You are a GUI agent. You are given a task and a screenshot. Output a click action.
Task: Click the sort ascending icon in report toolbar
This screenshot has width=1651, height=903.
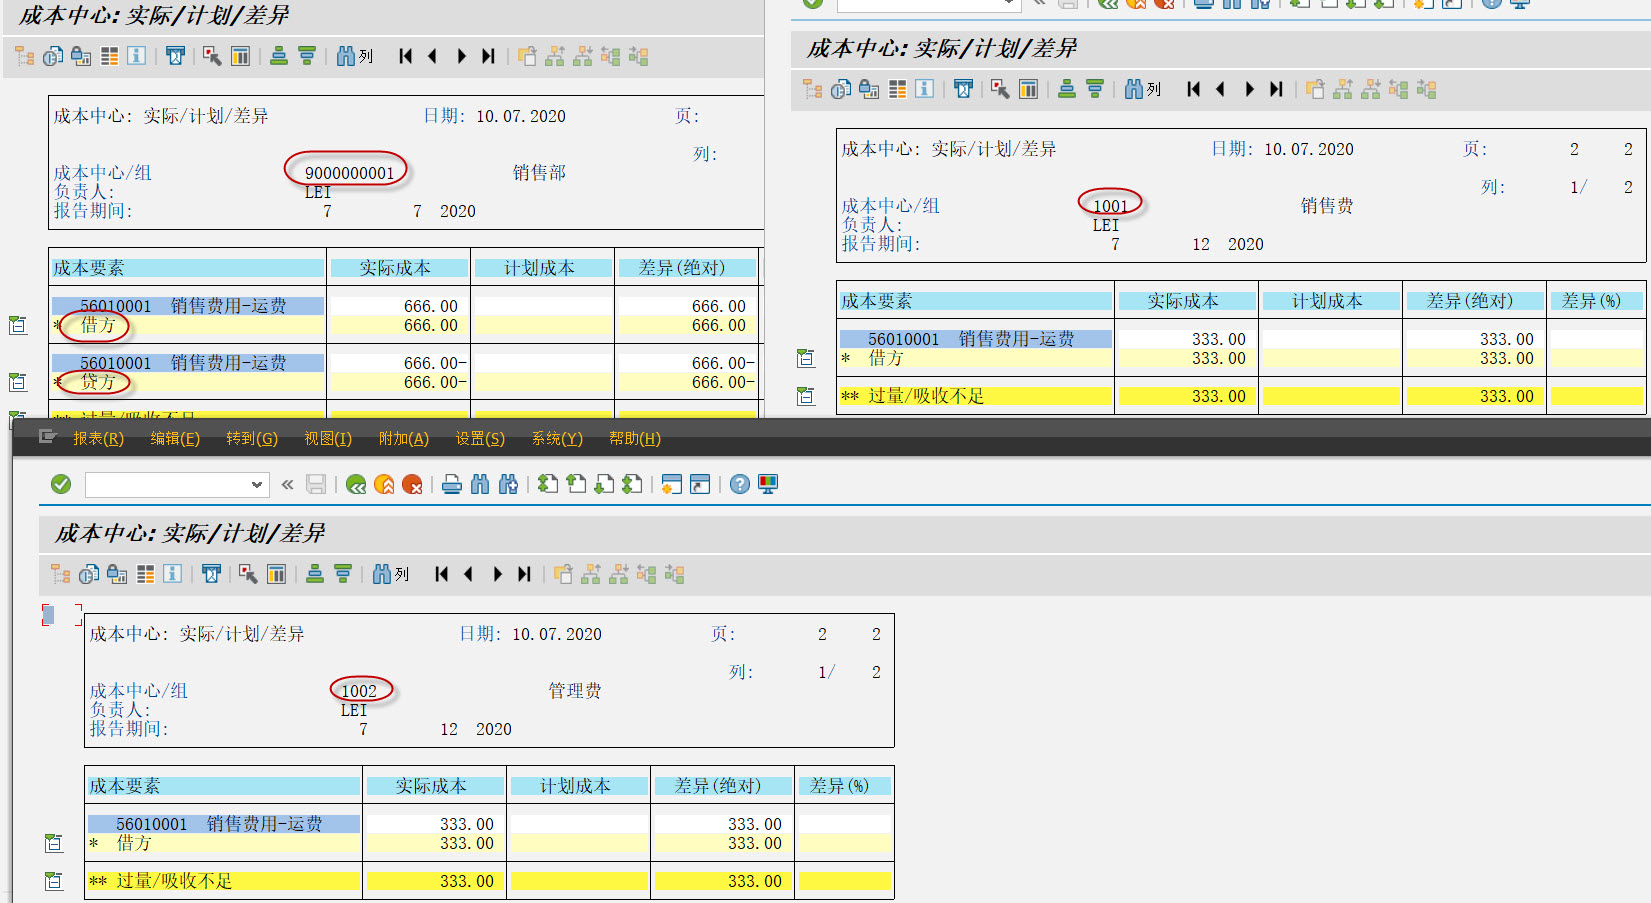(x=315, y=573)
